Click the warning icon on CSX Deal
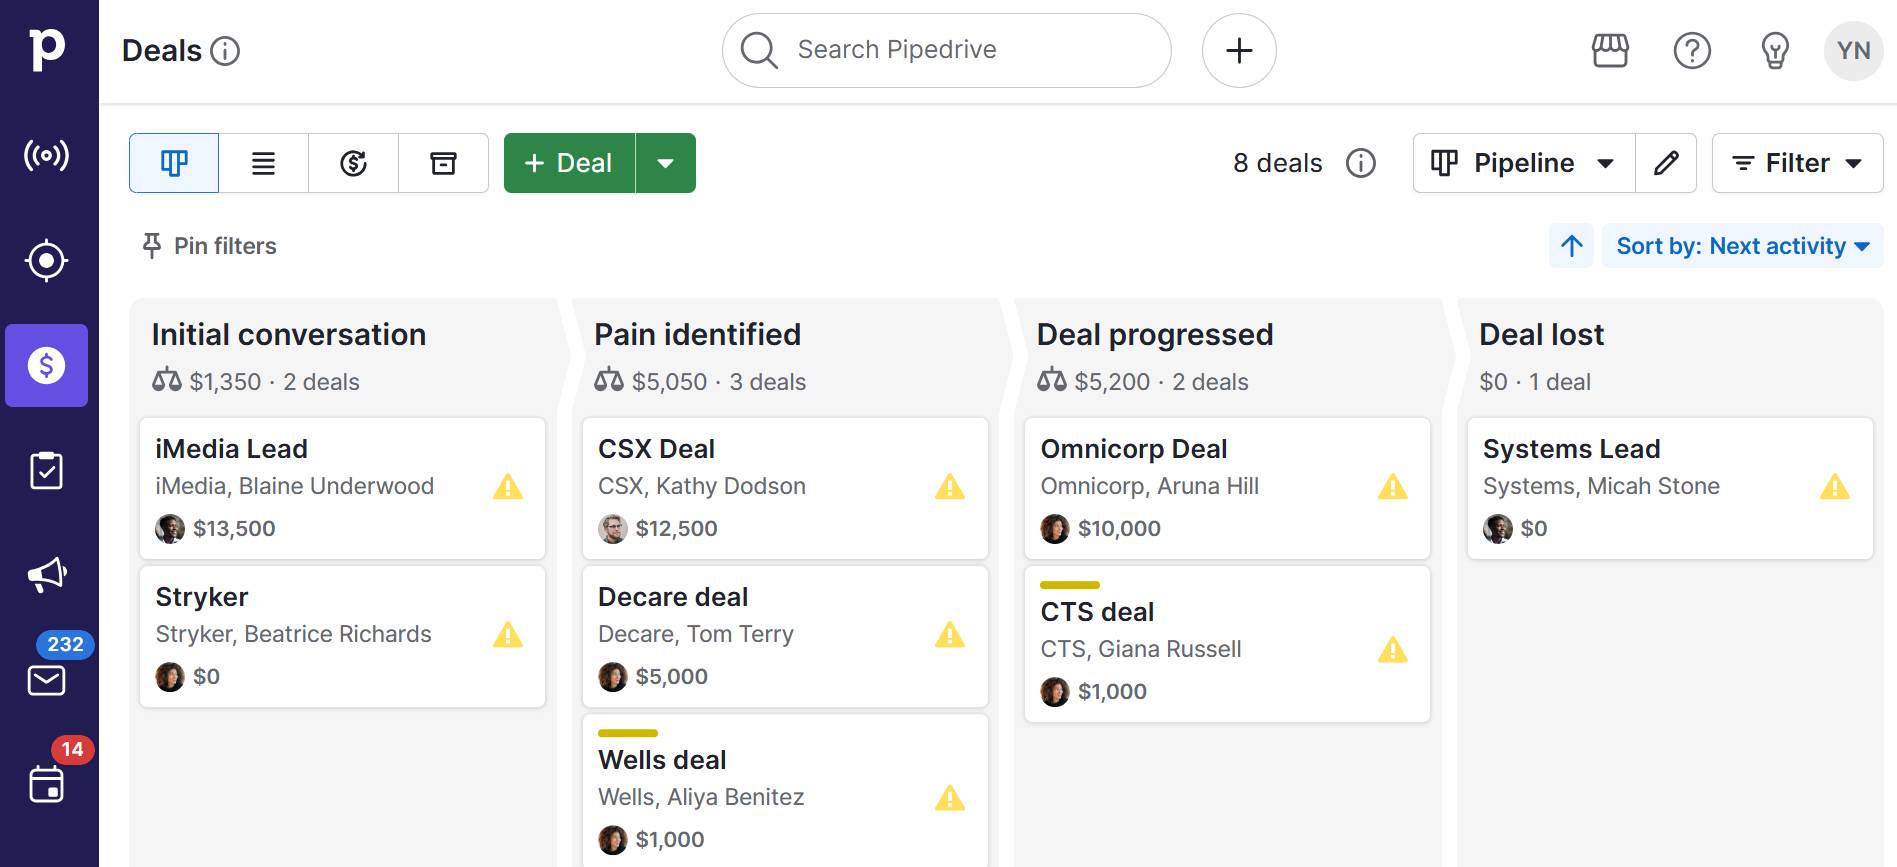Image resolution: width=1897 pixels, height=867 pixels. pyautogui.click(x=950, y=487)
